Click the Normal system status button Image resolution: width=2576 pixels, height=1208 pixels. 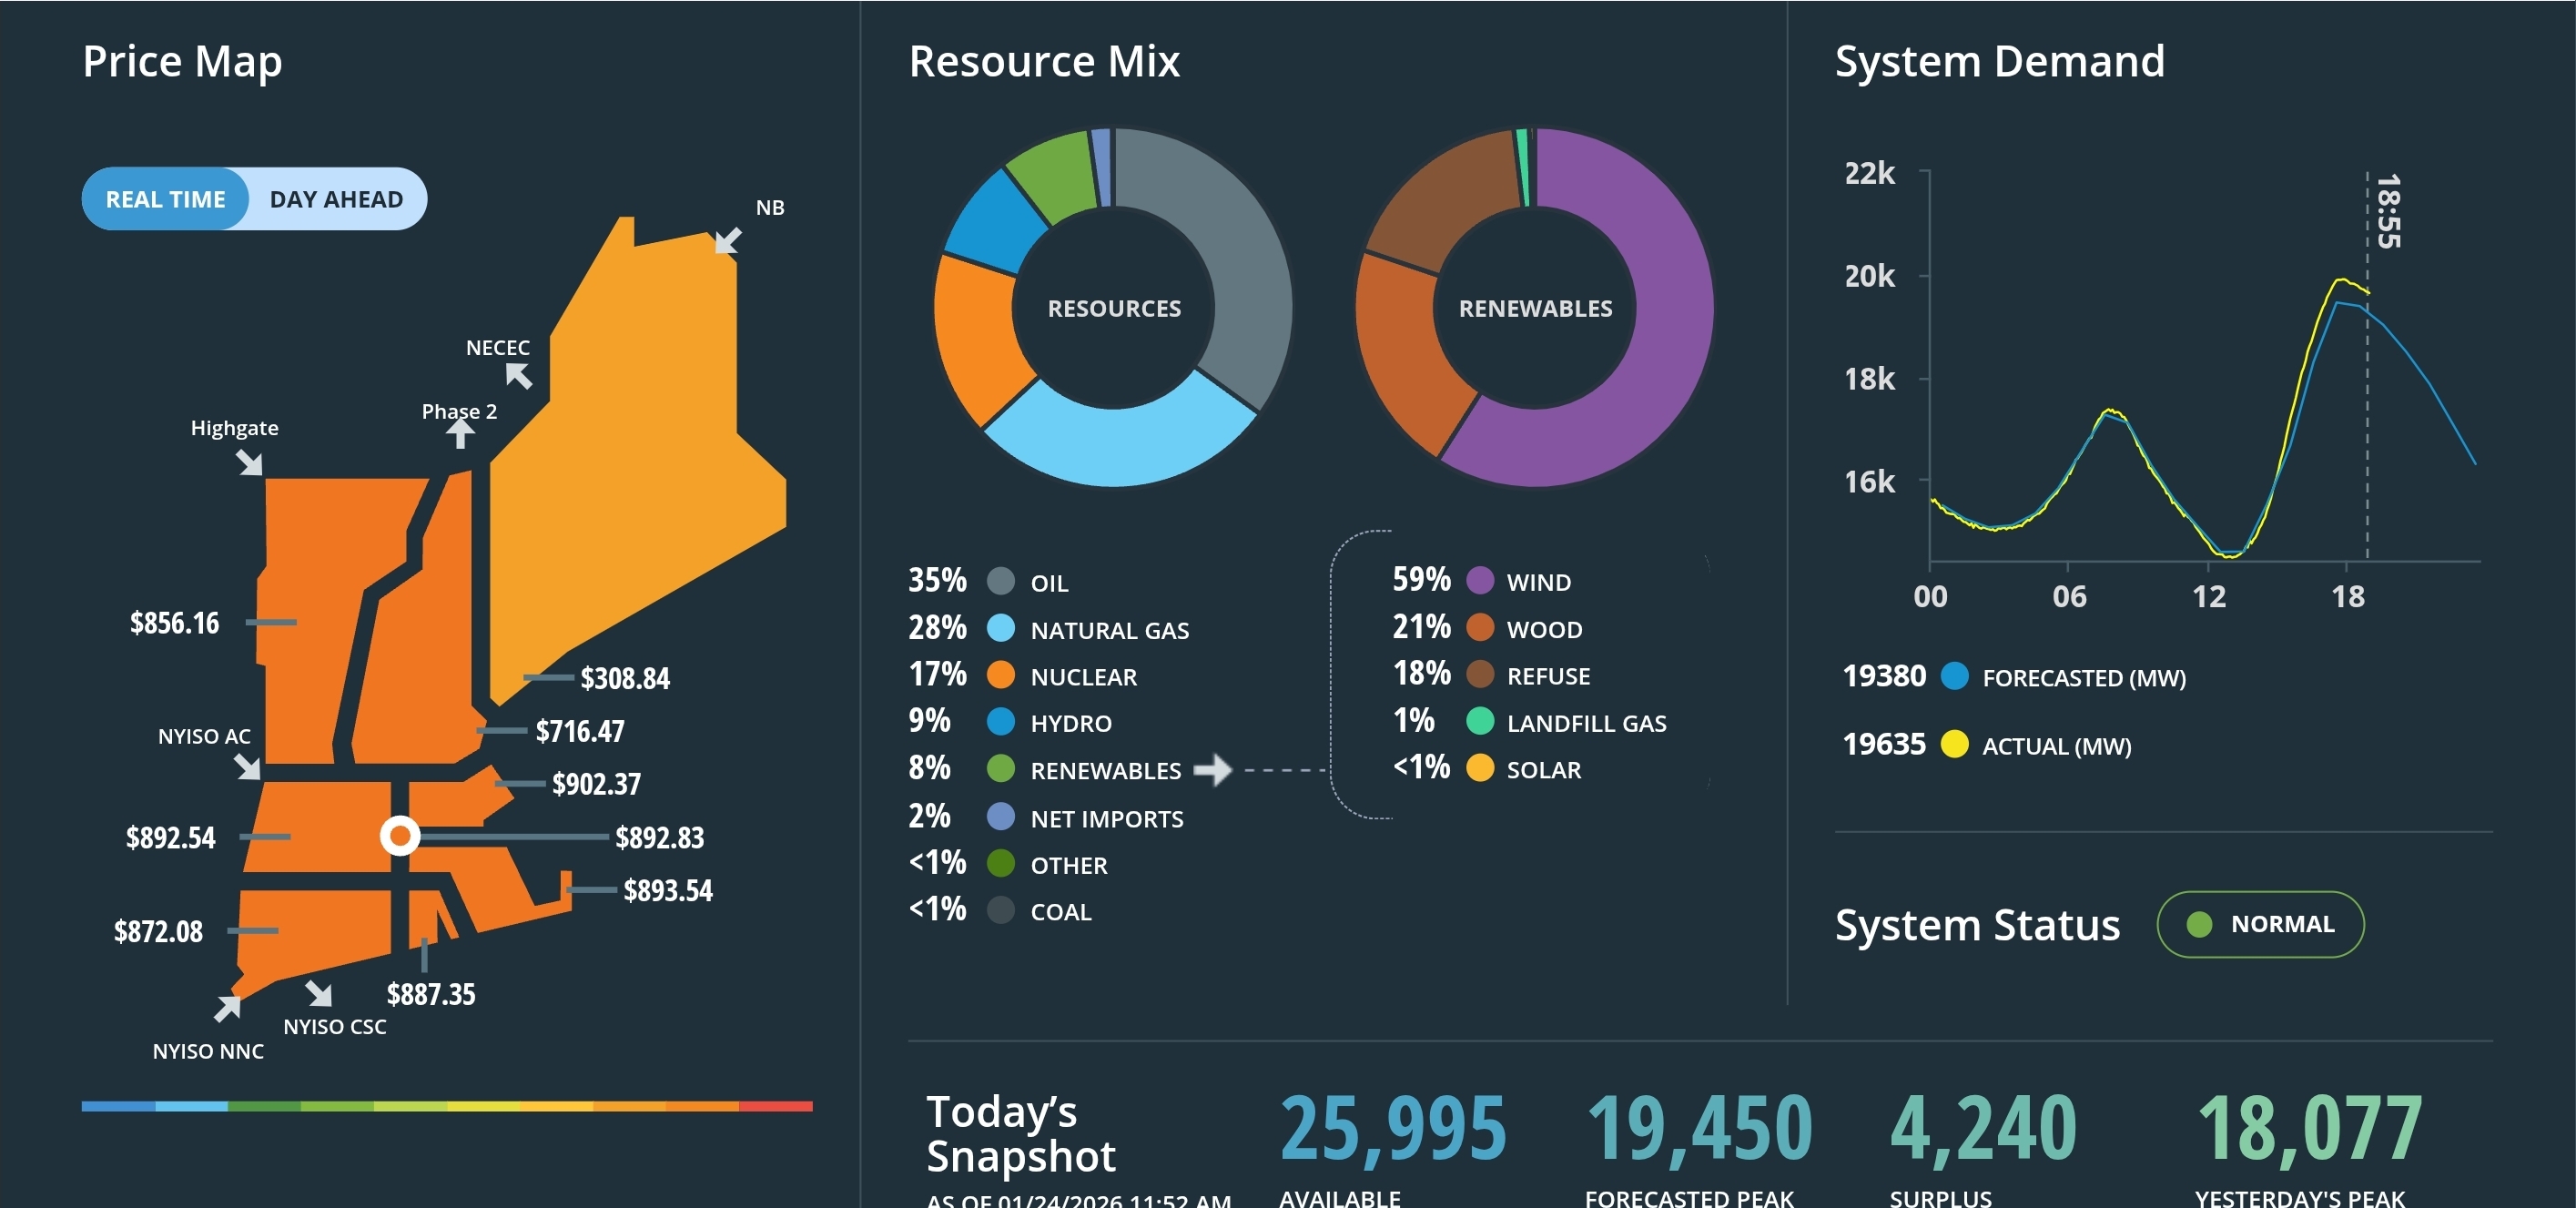tap(2260, 924)
